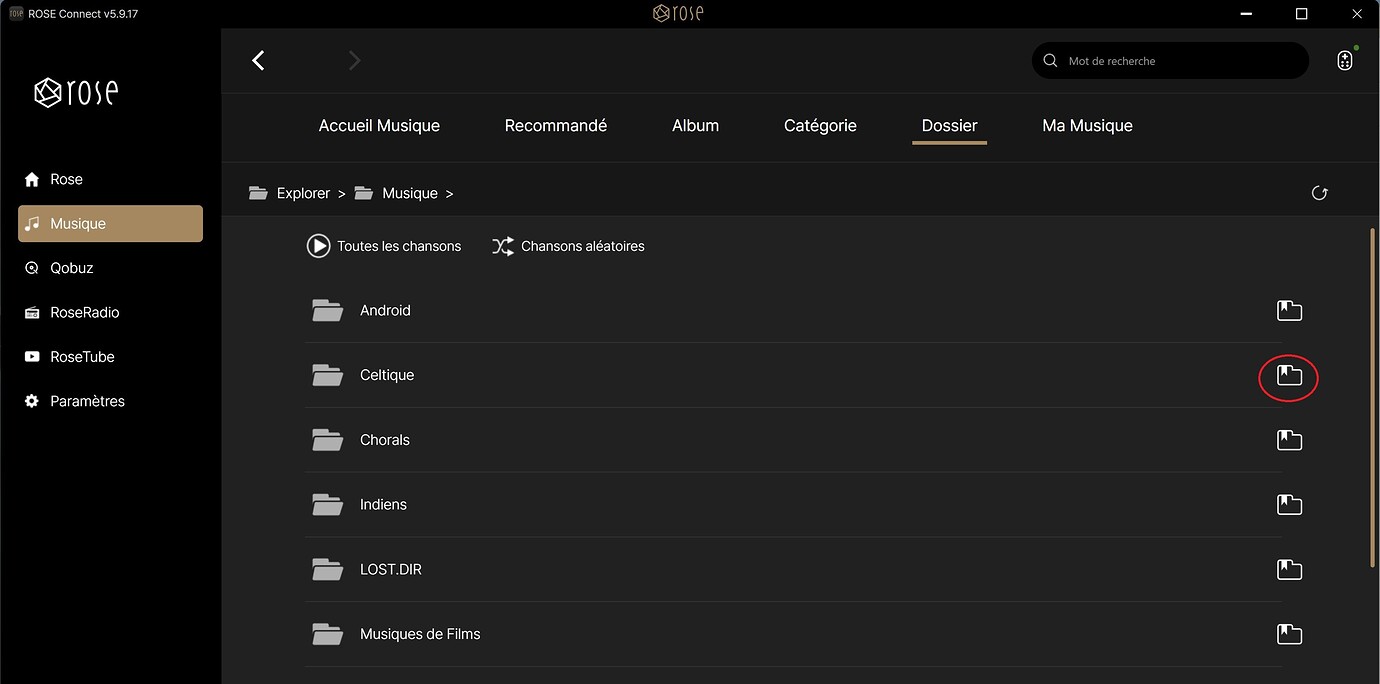Switch to the Catégorie tab

[x=820, y=126]
